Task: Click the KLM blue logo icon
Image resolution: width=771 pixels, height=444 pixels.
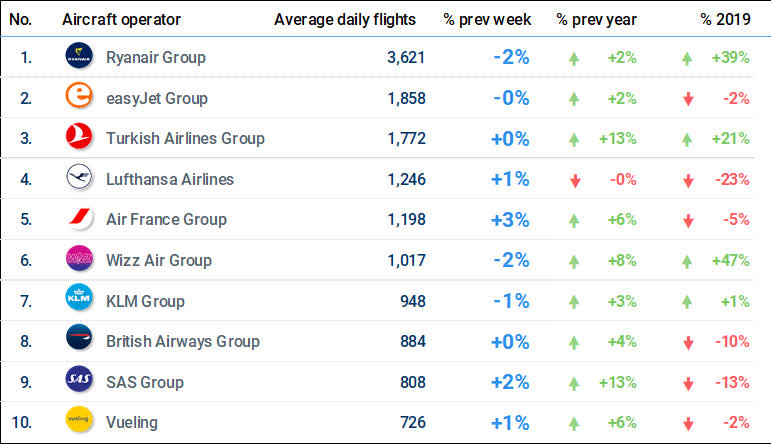Action: click(x=79, y=300)
